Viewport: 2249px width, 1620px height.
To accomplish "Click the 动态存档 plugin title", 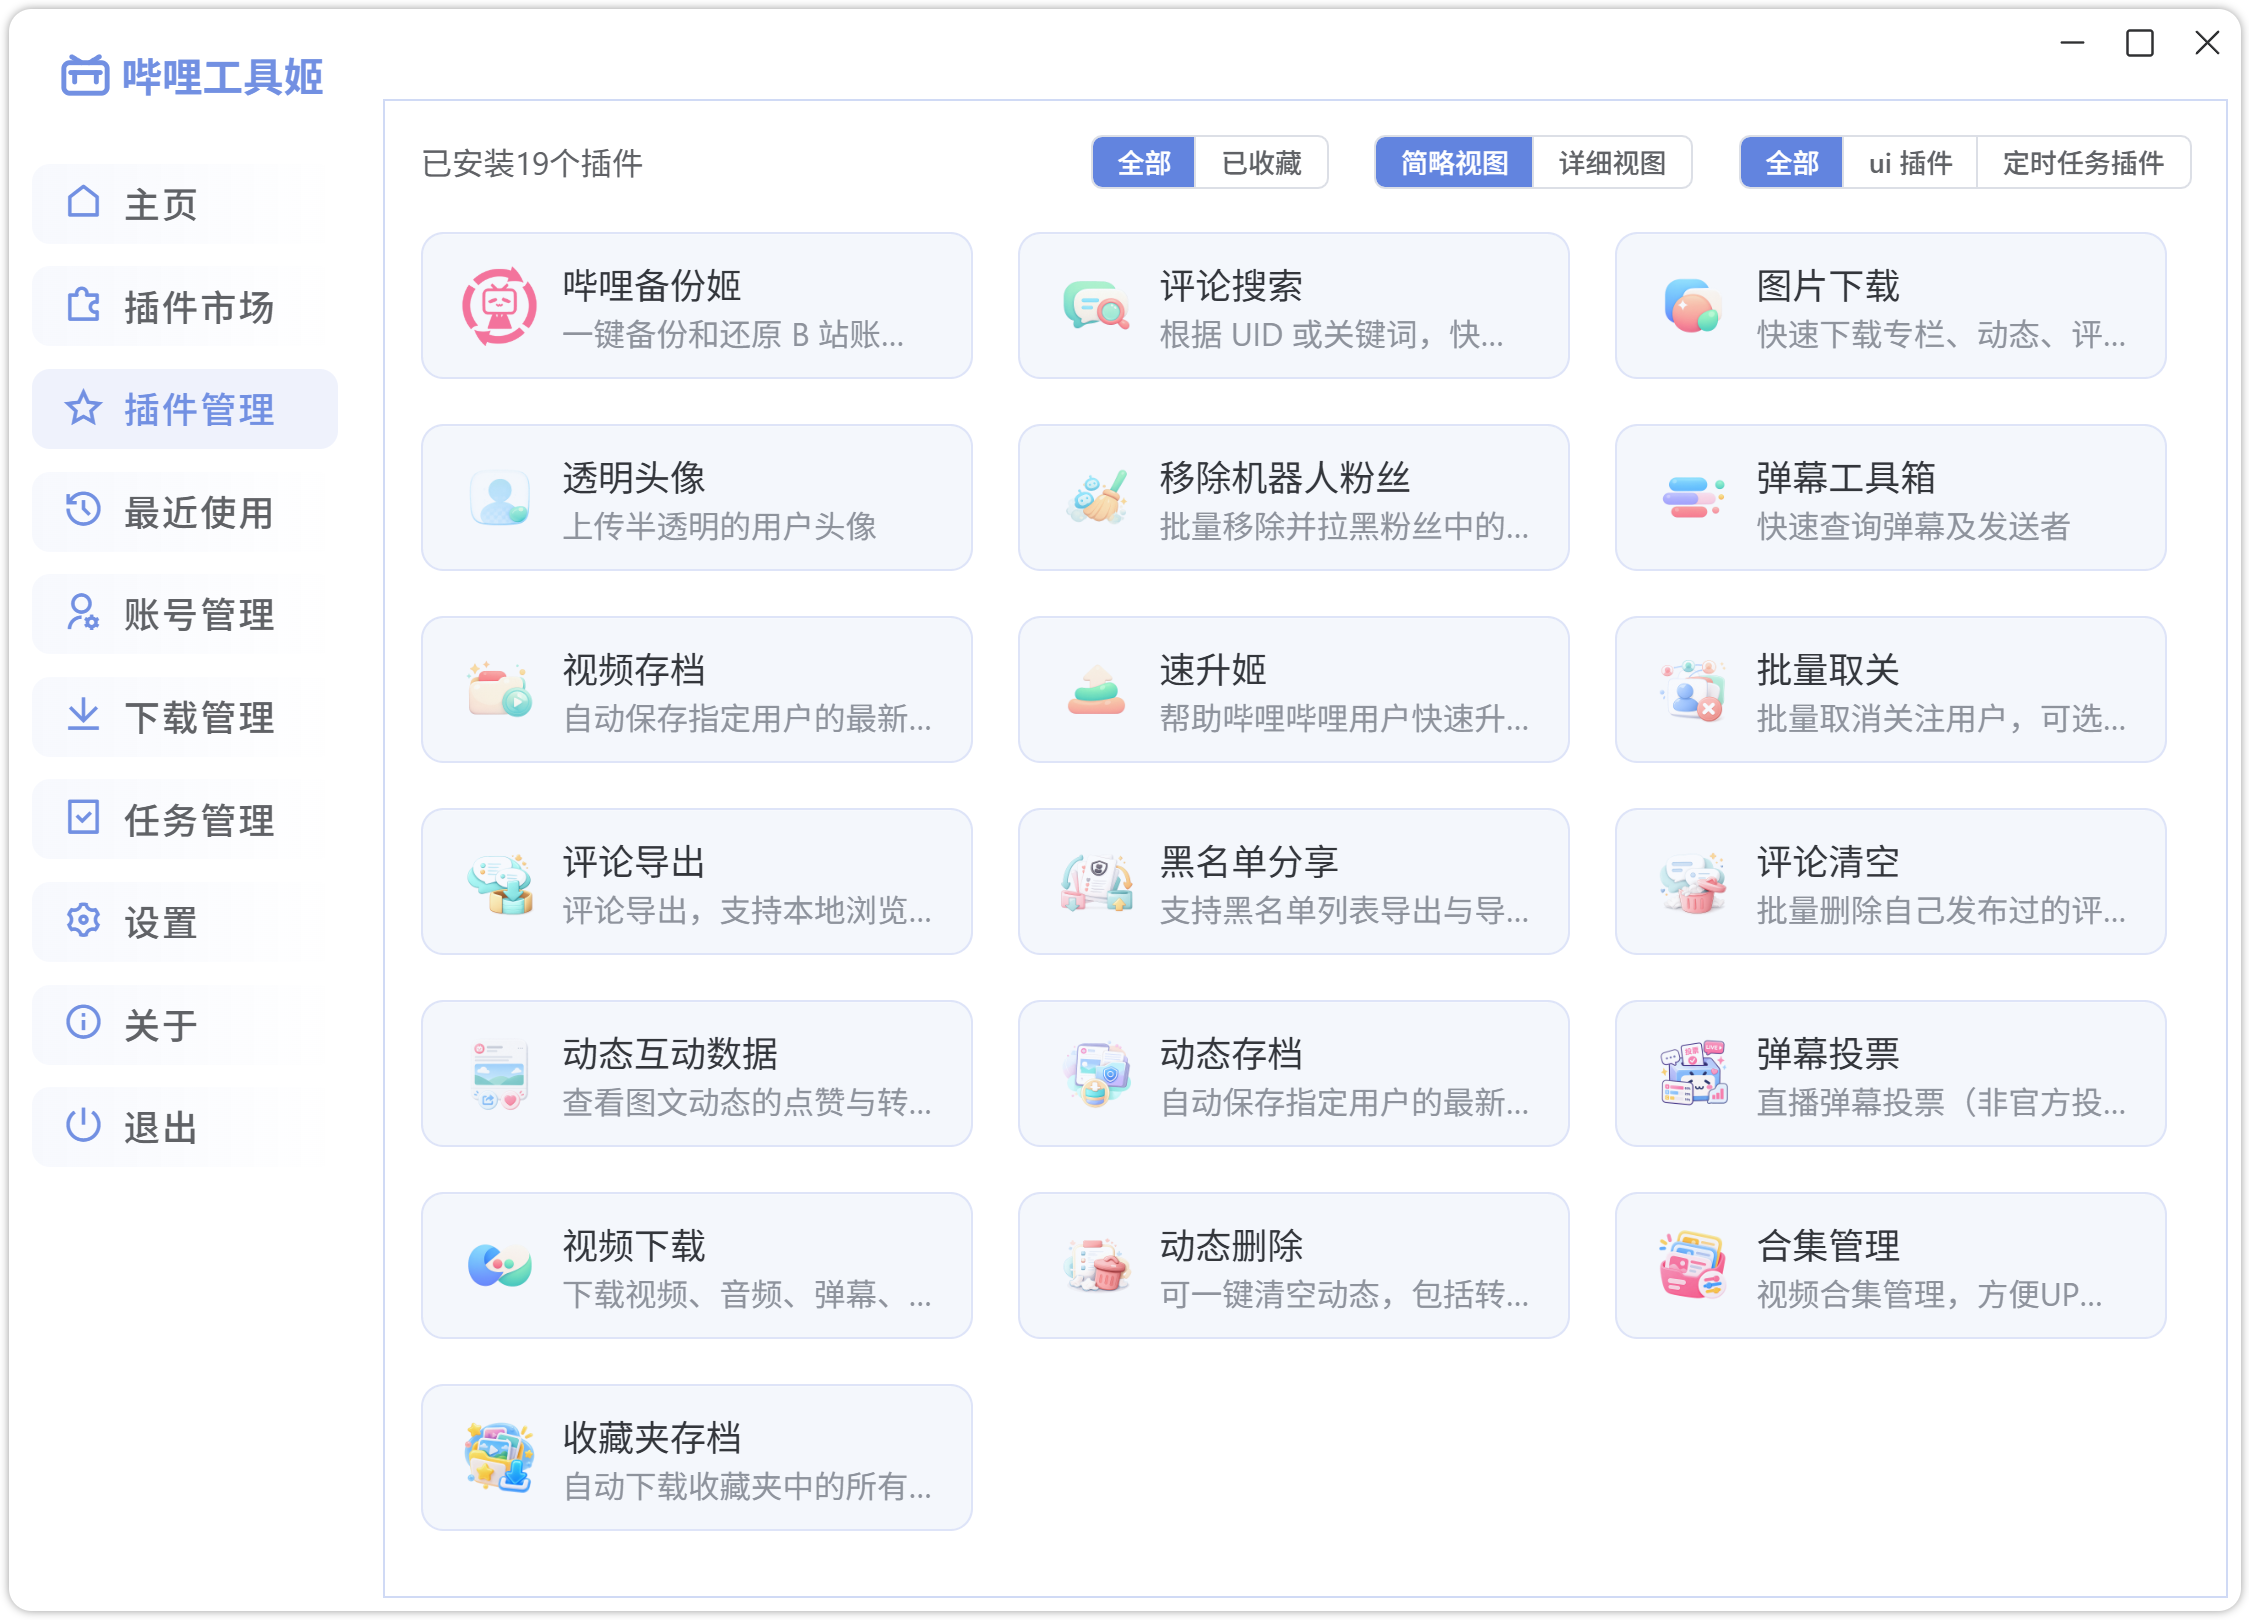I will [x=1230, y=1054].
